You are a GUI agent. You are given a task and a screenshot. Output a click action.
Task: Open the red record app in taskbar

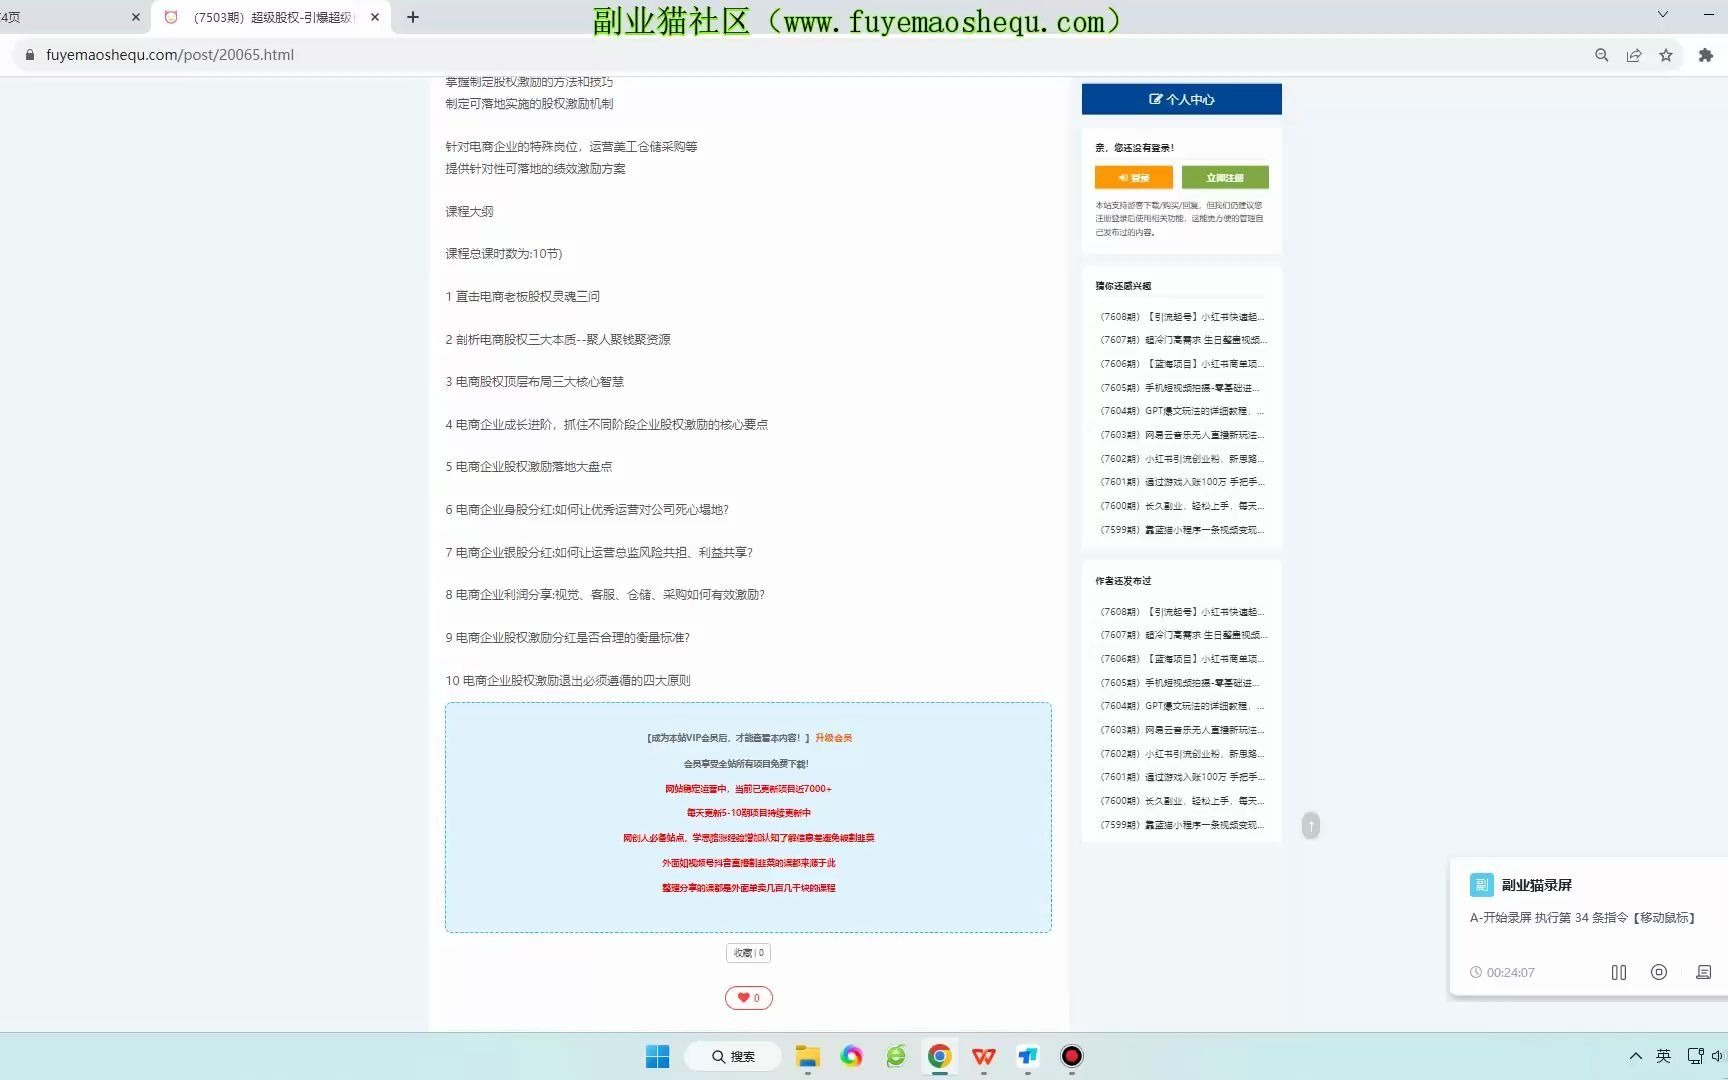[x=1072, y=1056]
